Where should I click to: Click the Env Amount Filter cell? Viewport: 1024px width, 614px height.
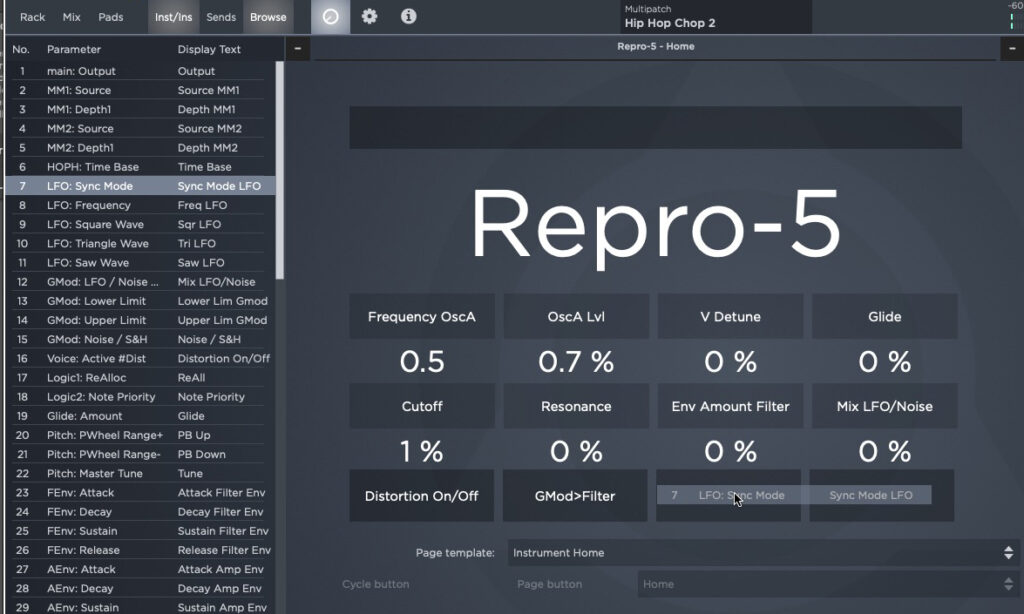tap(730, 406)
